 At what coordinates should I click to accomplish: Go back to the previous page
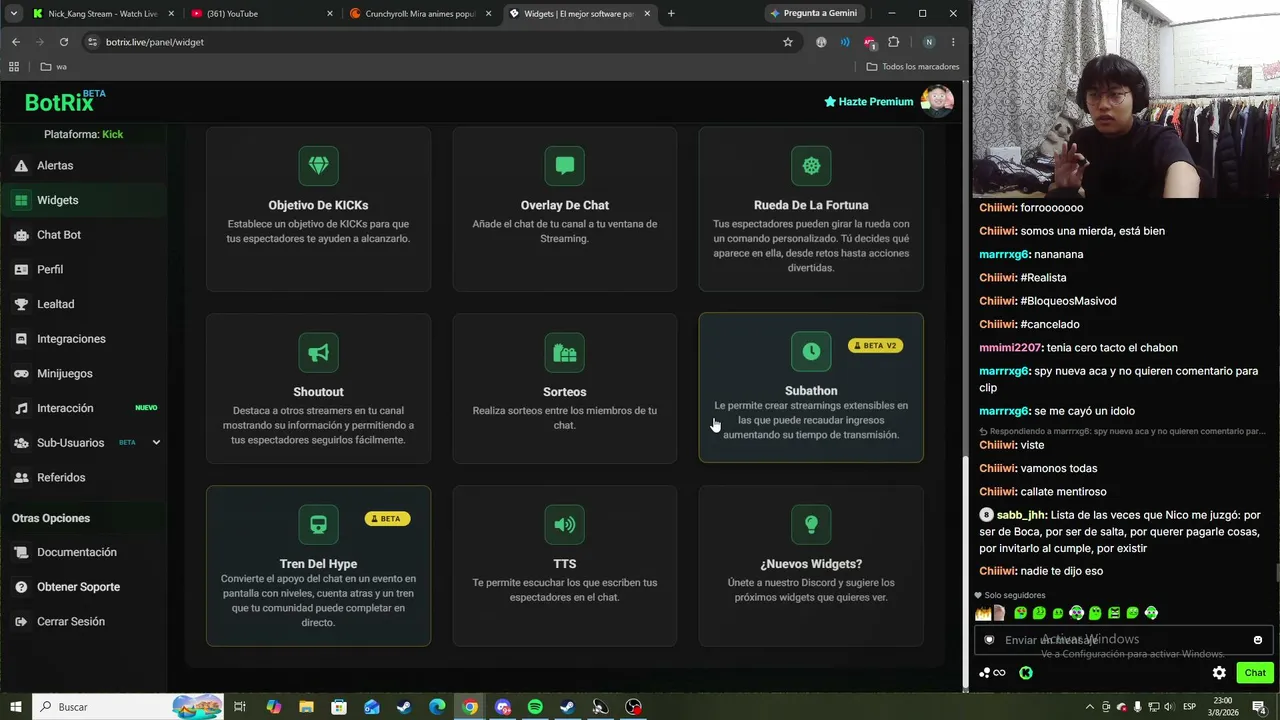point(16,42)
